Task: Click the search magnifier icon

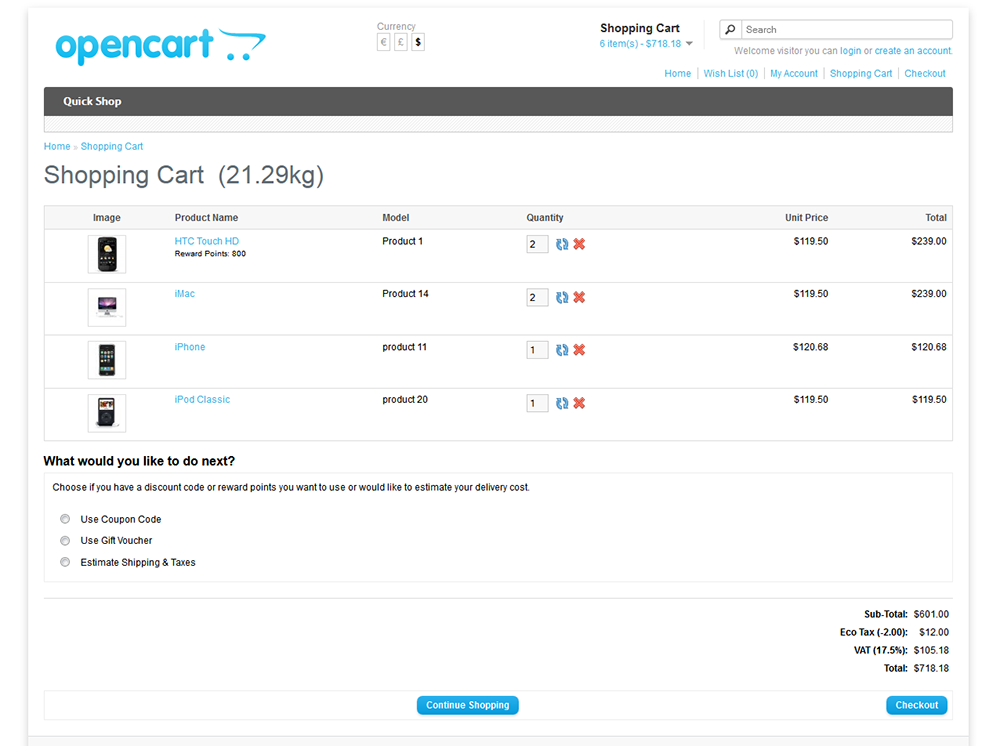Action: (x=731, y=29)
